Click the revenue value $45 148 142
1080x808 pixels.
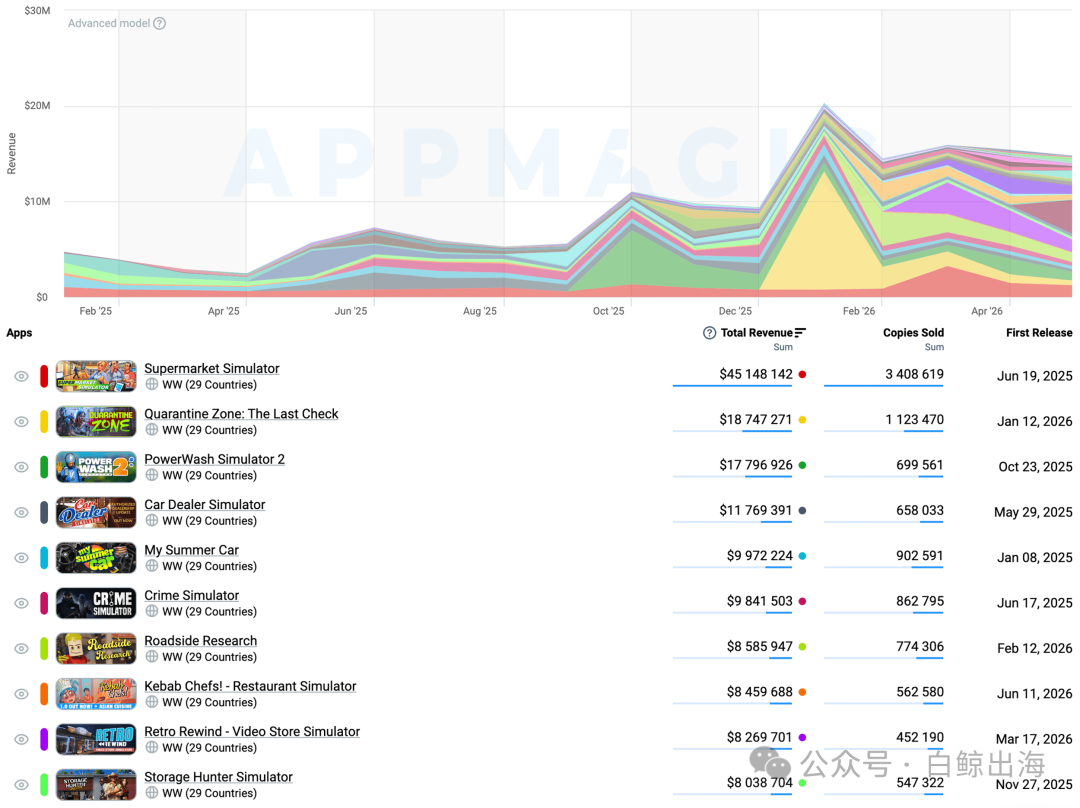point(756,374)
